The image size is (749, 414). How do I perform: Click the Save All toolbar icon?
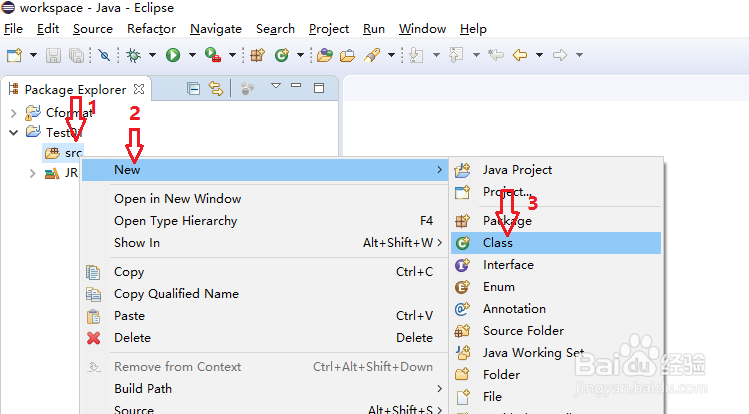tap(76, 55)
